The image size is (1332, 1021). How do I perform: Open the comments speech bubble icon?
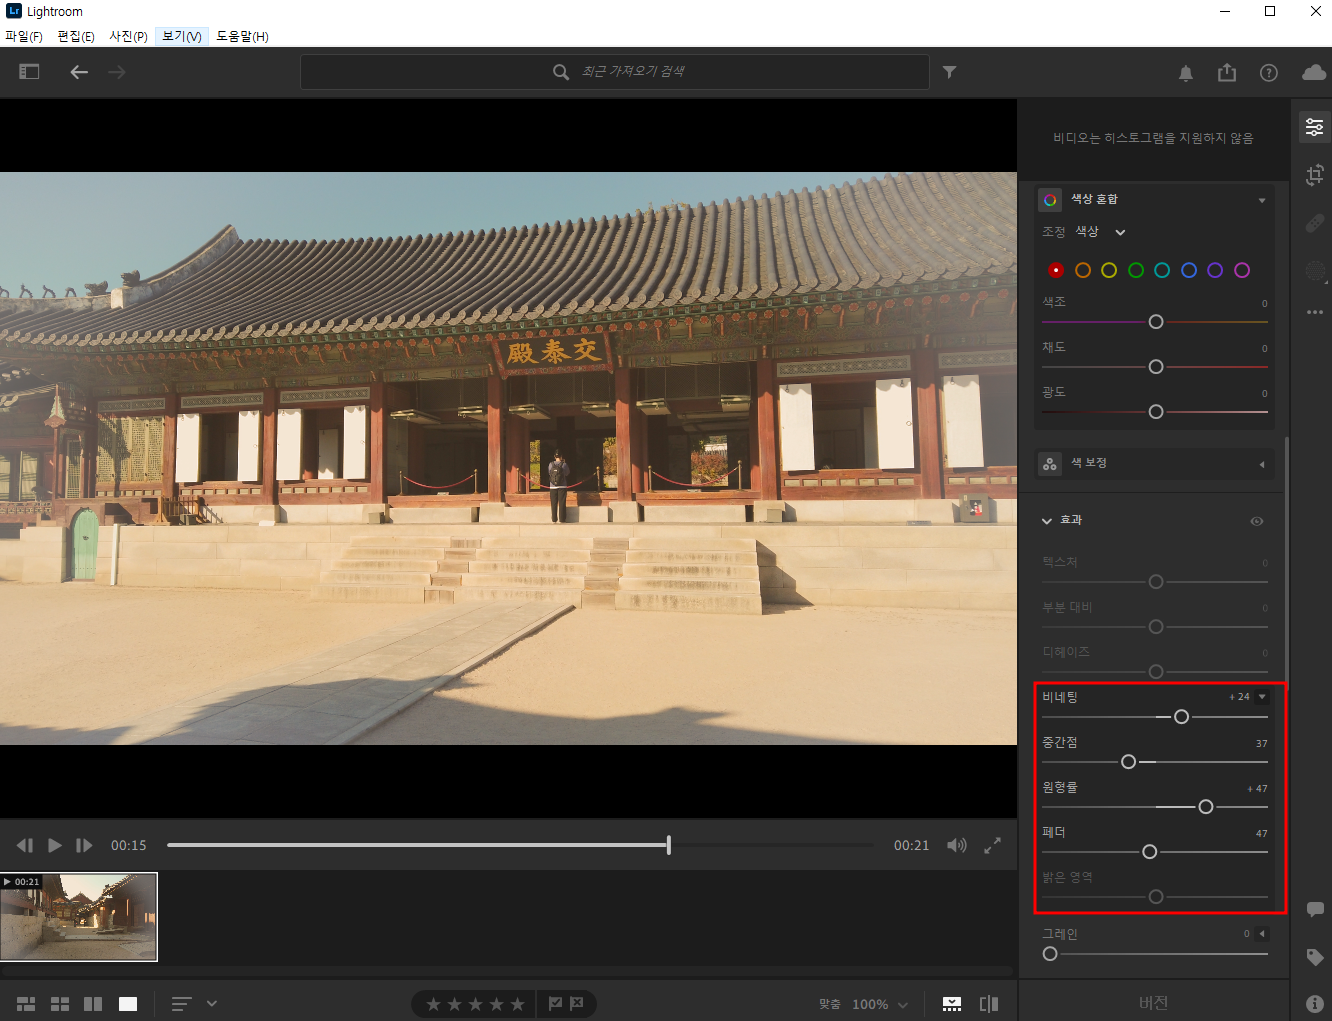tap(1315, 909)
